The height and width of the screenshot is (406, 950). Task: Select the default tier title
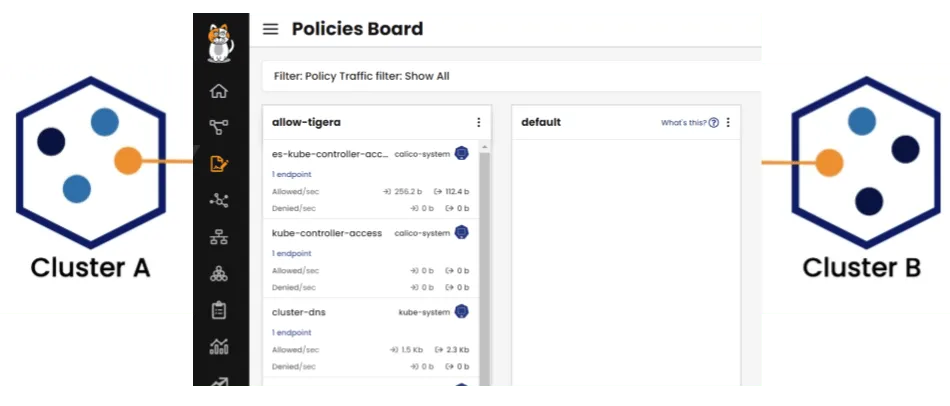[x=541, y=122]
